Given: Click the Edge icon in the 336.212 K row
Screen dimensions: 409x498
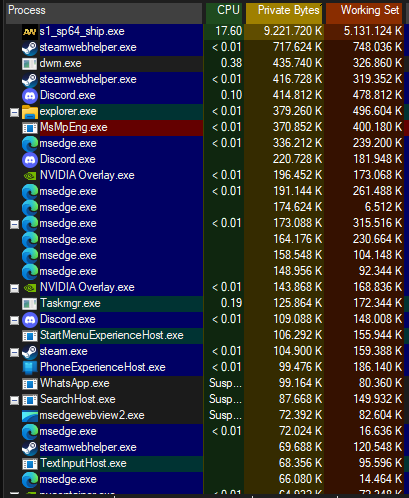Looking at the screenshot, I should (x=30, y=143).
